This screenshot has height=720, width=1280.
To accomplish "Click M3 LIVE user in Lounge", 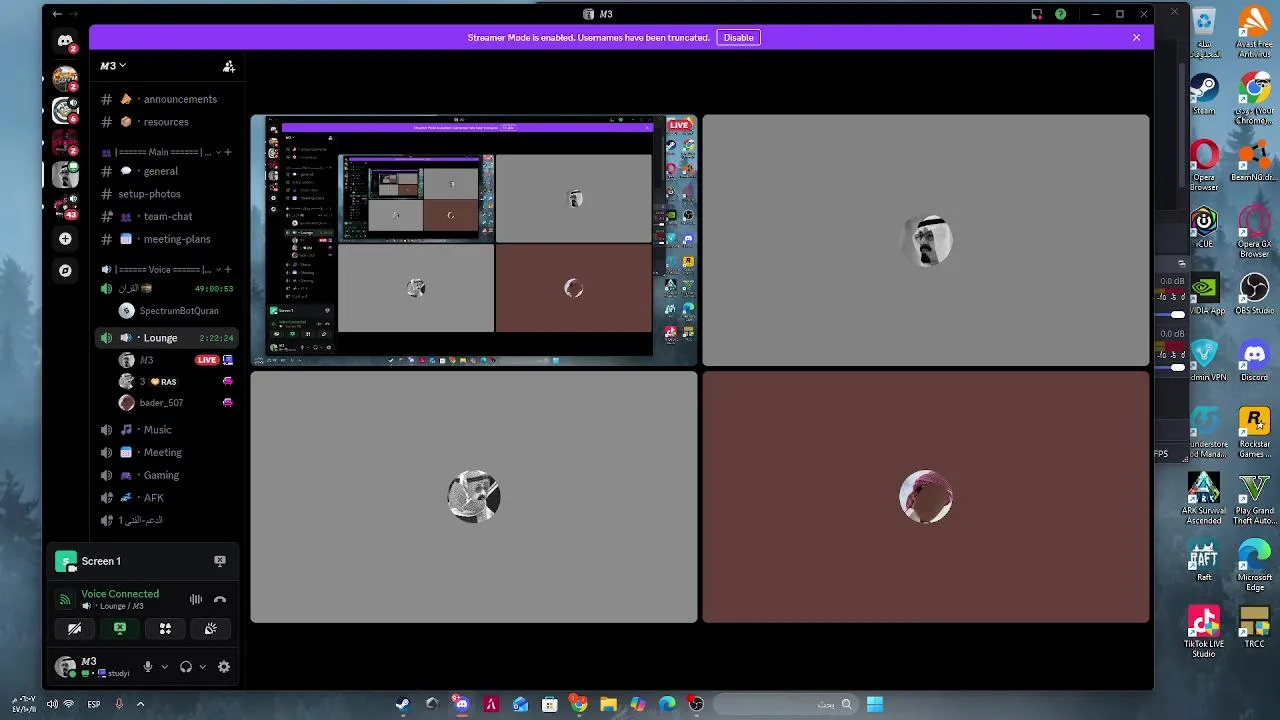I will tap(176, 360).
